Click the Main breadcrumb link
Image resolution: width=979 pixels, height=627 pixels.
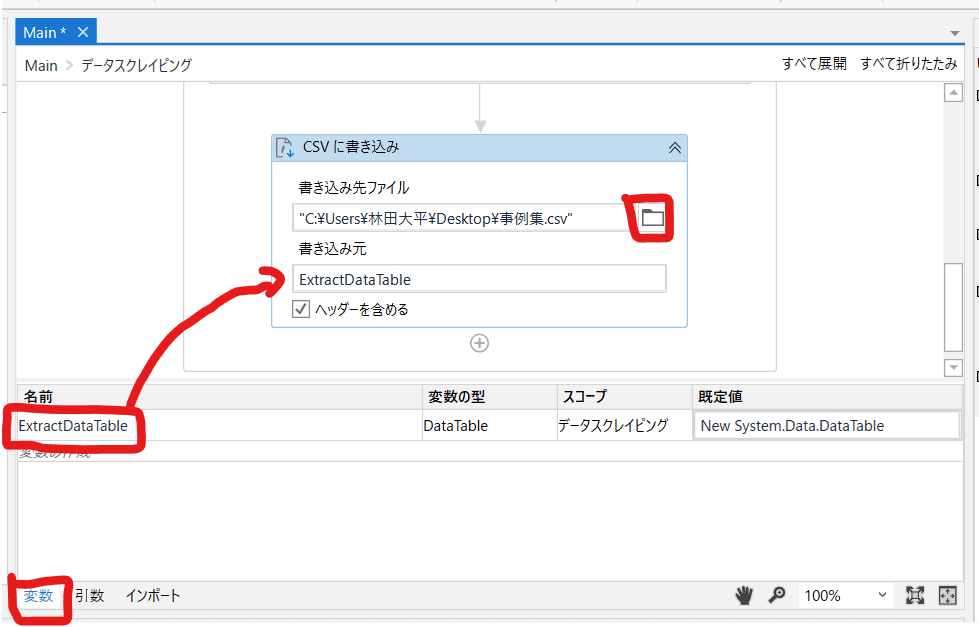[x=41, y=65]
